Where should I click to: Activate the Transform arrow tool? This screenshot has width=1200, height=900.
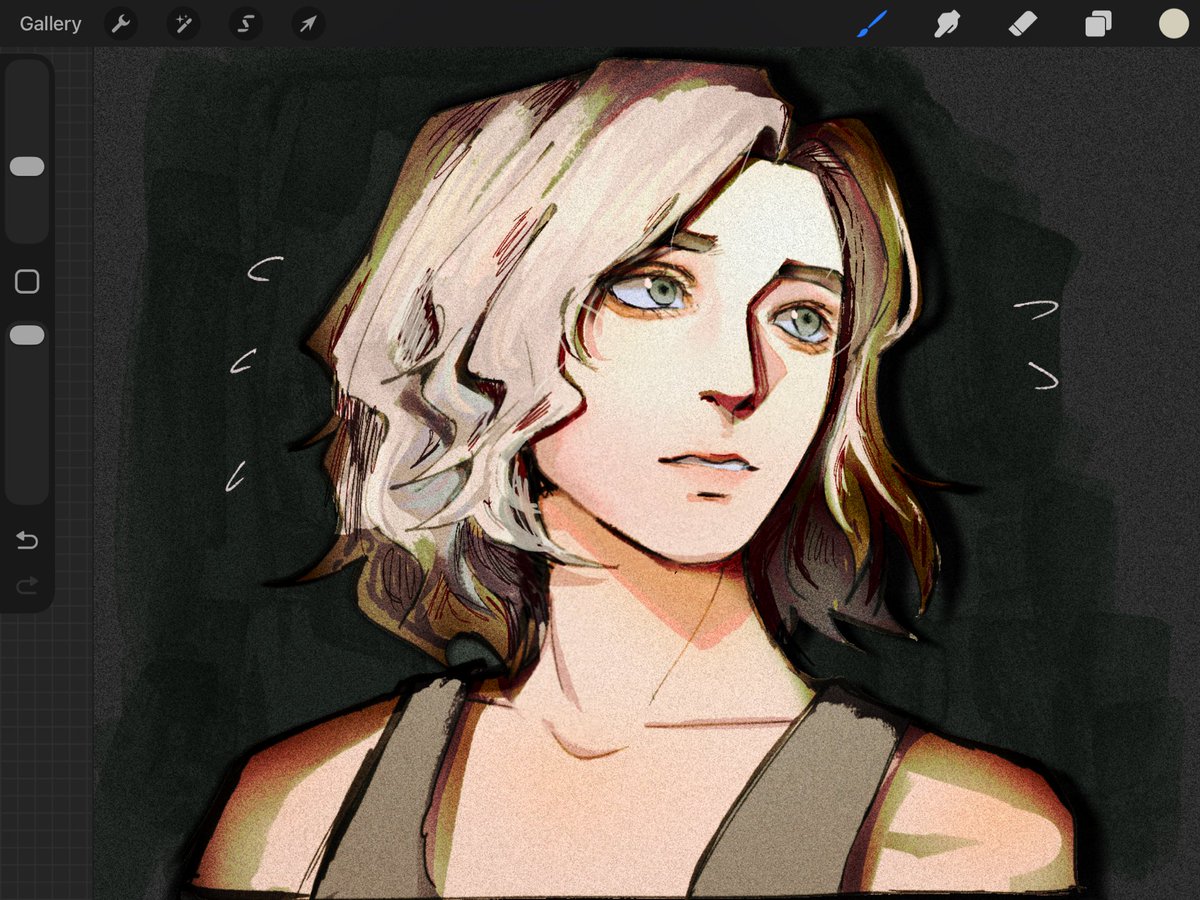[x=308, y=24]
